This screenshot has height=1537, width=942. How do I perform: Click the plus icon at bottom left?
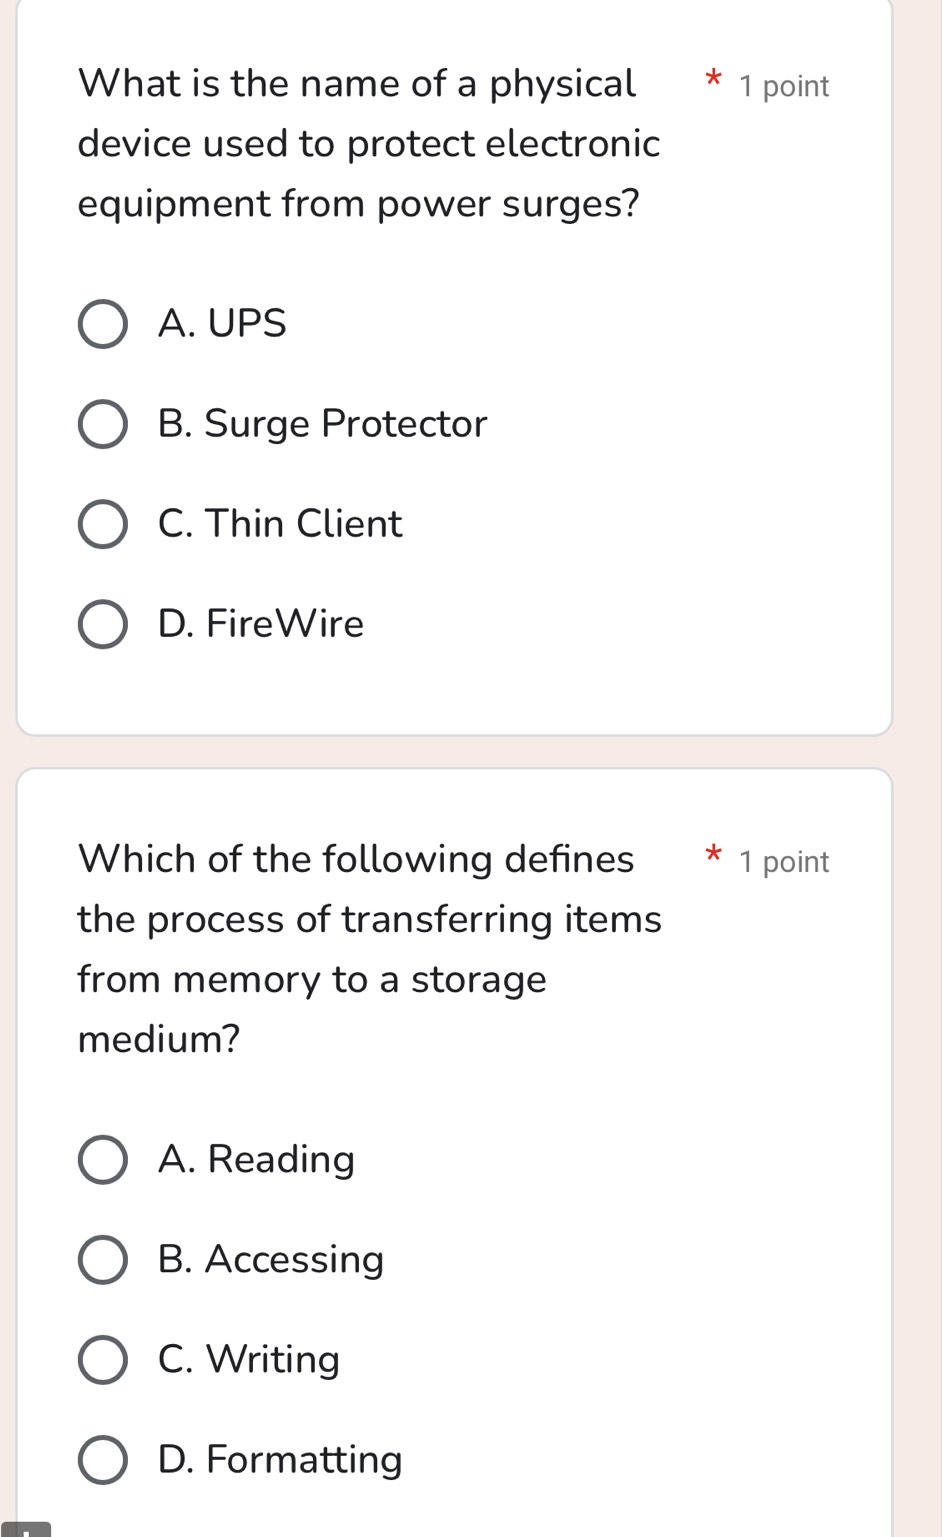[x=27, y=1530]
